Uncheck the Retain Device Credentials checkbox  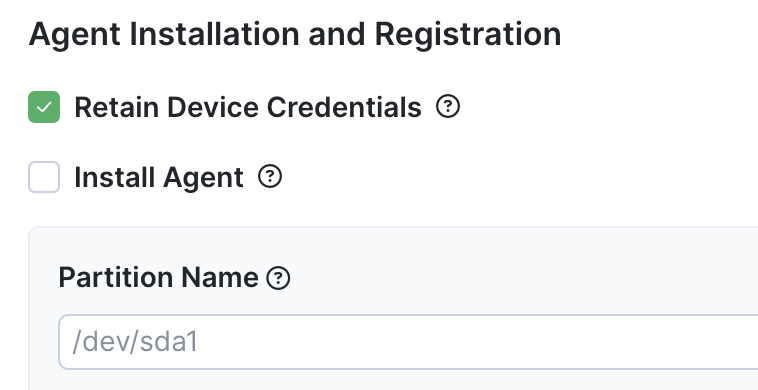44,107
